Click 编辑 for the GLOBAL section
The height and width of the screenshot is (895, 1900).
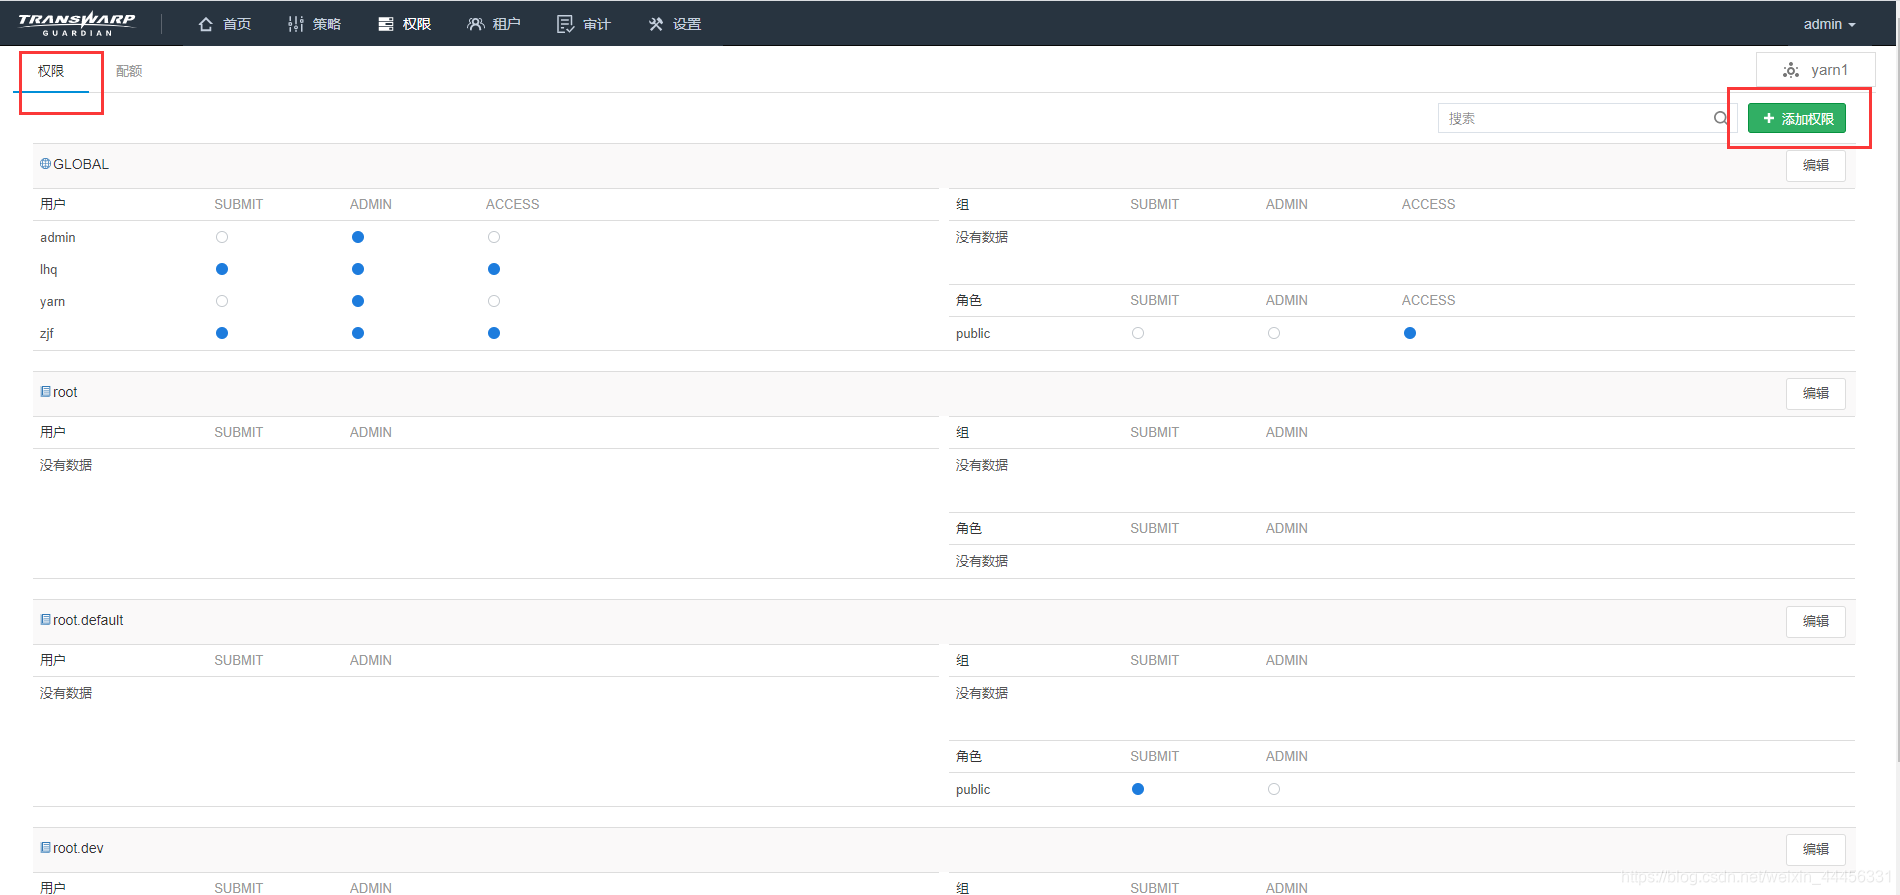[x=1816, y=165]
